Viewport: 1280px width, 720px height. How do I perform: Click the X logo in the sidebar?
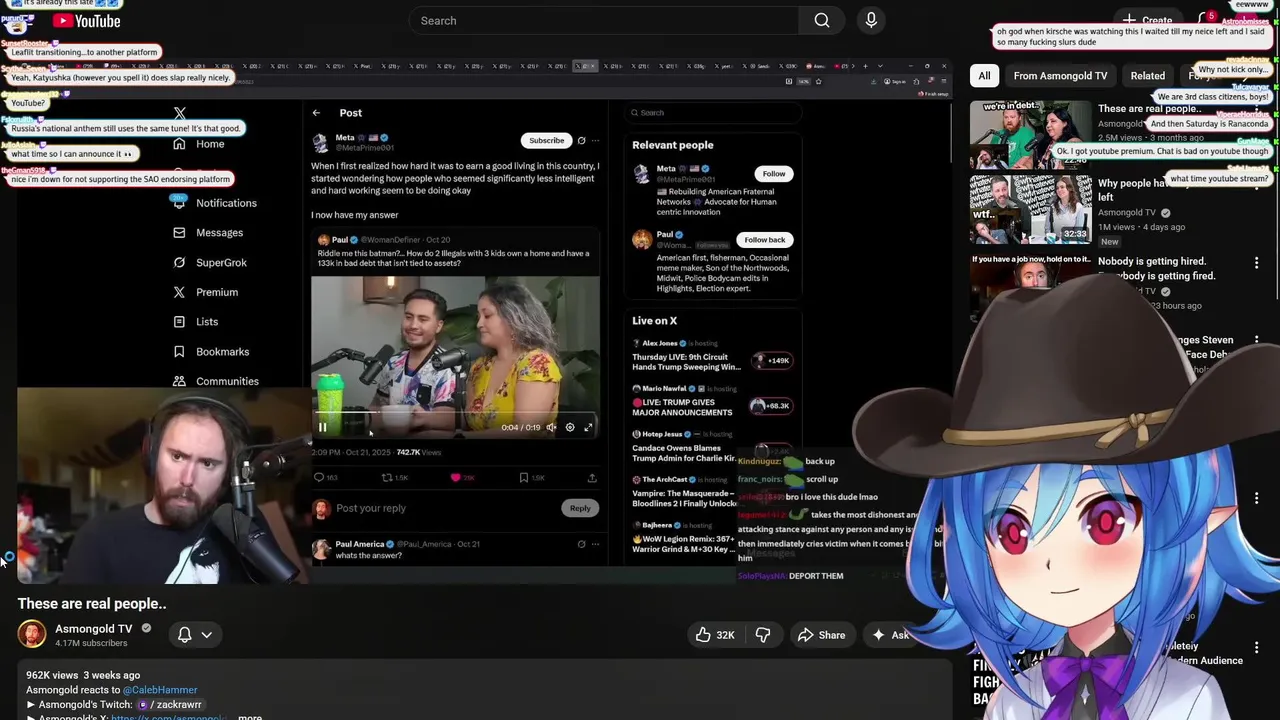pyautogui.click(x=179, y=113)
